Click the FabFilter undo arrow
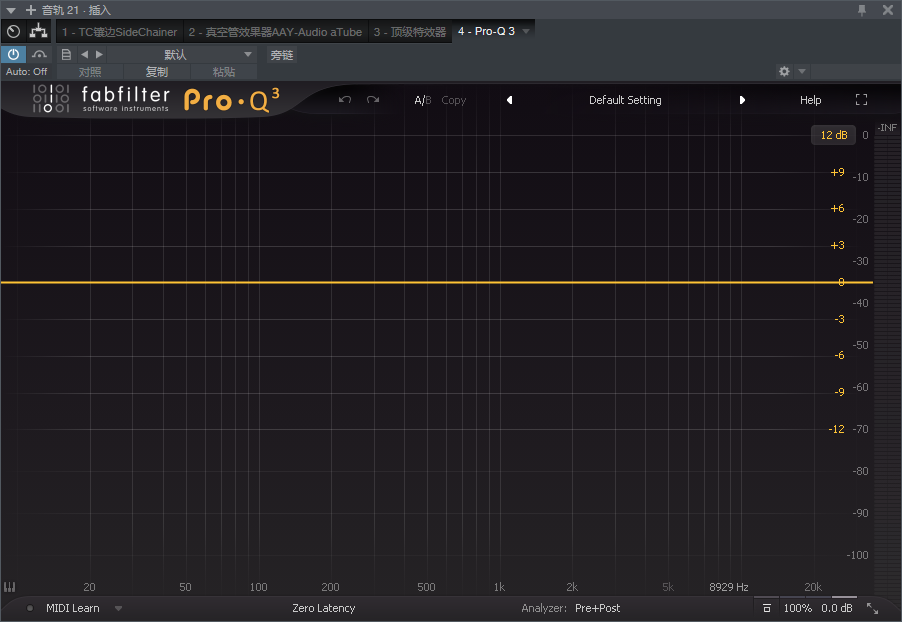Screen dimensions: 902x622 [345, 100]
